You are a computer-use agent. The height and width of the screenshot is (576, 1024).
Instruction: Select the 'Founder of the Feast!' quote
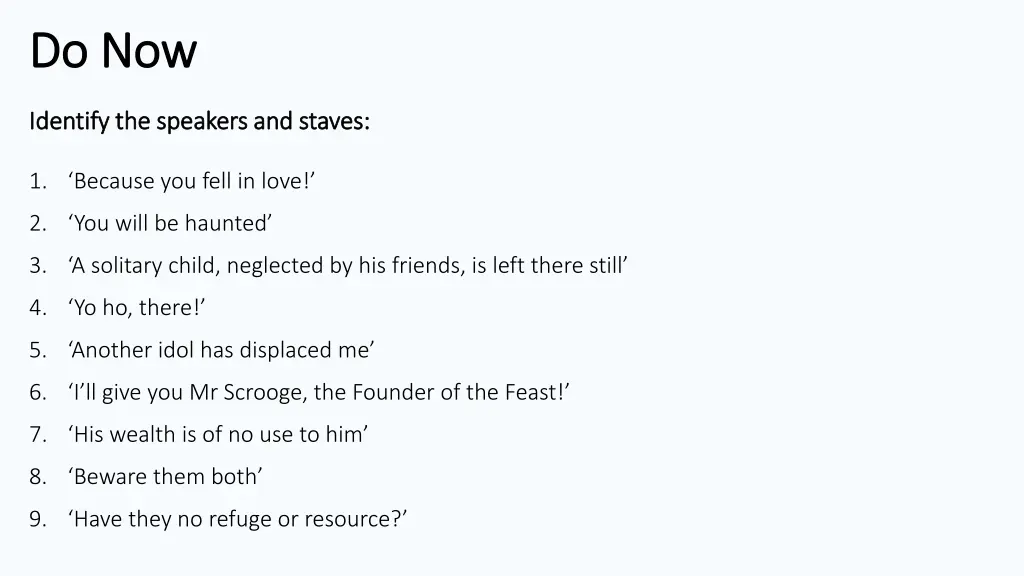coord(319,392)
